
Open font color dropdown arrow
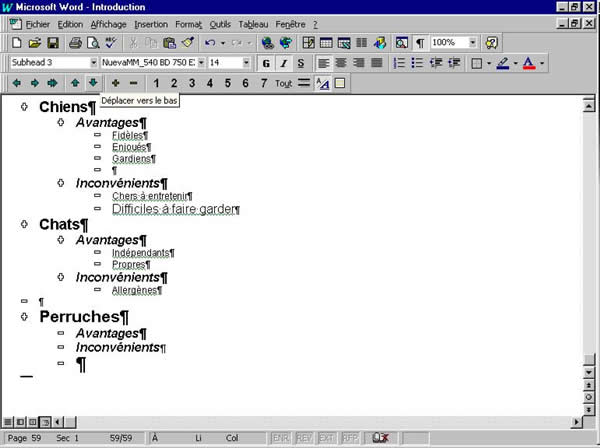tap(542, 63)
